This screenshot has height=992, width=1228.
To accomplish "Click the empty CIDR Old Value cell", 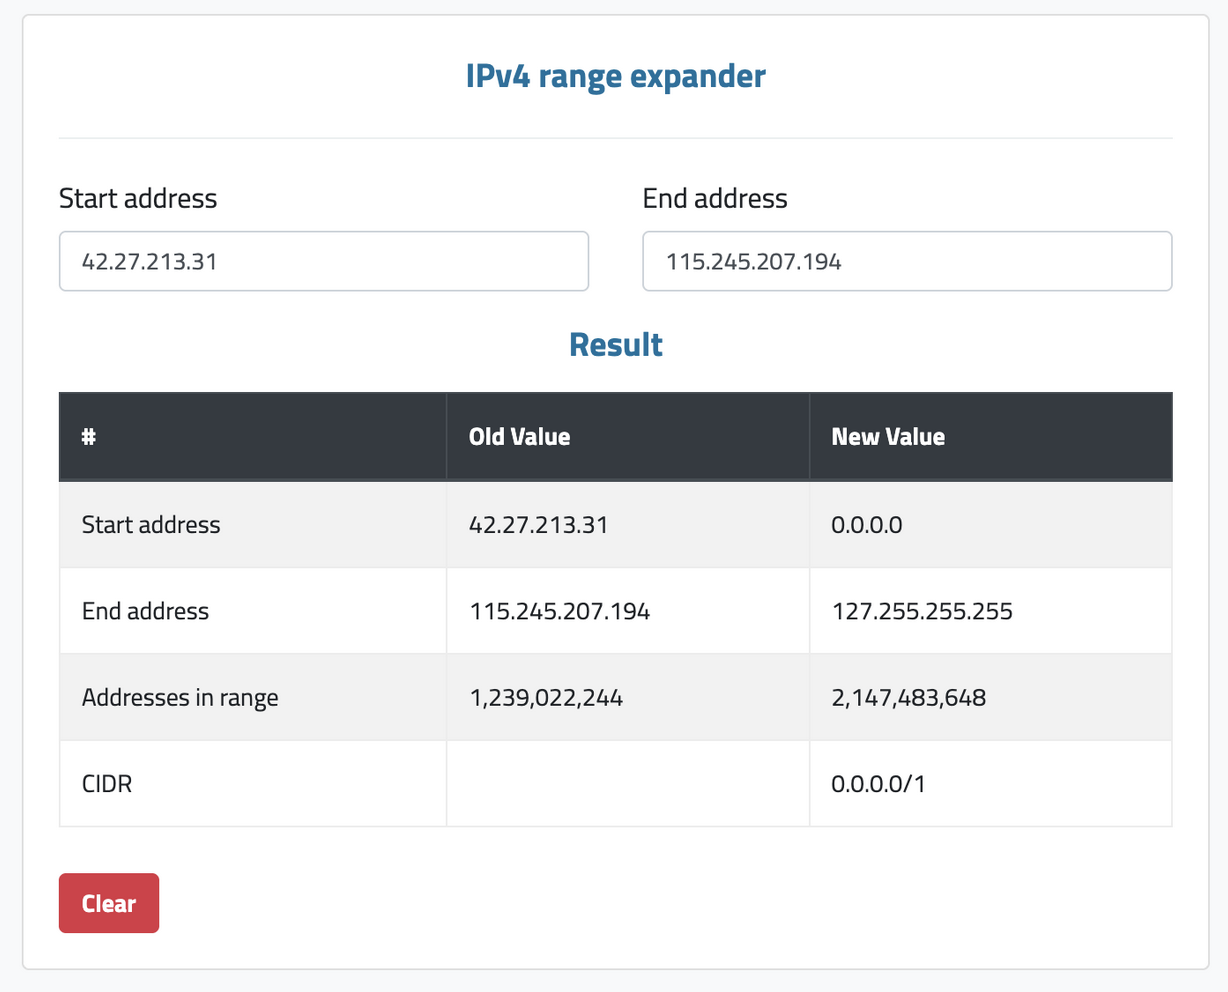I will pos(628,784).
